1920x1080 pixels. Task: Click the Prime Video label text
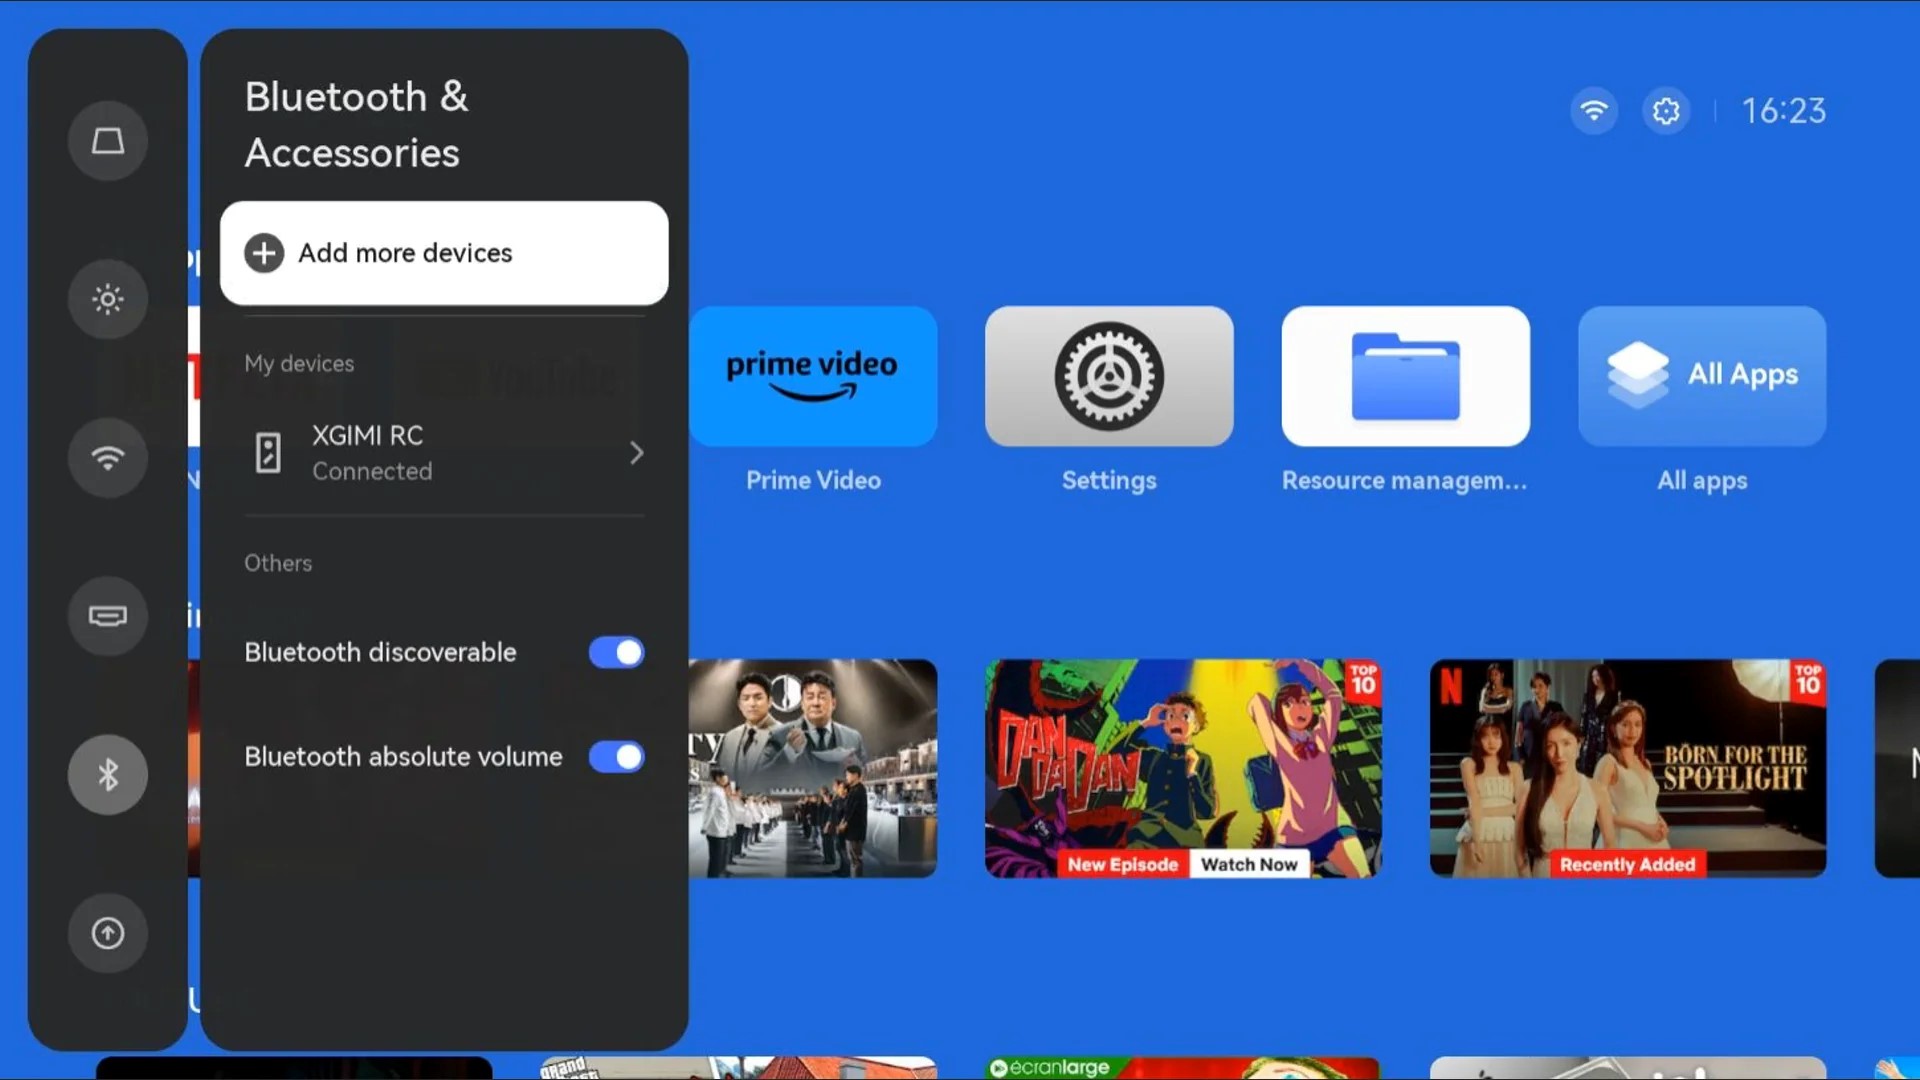click(813, 481)
